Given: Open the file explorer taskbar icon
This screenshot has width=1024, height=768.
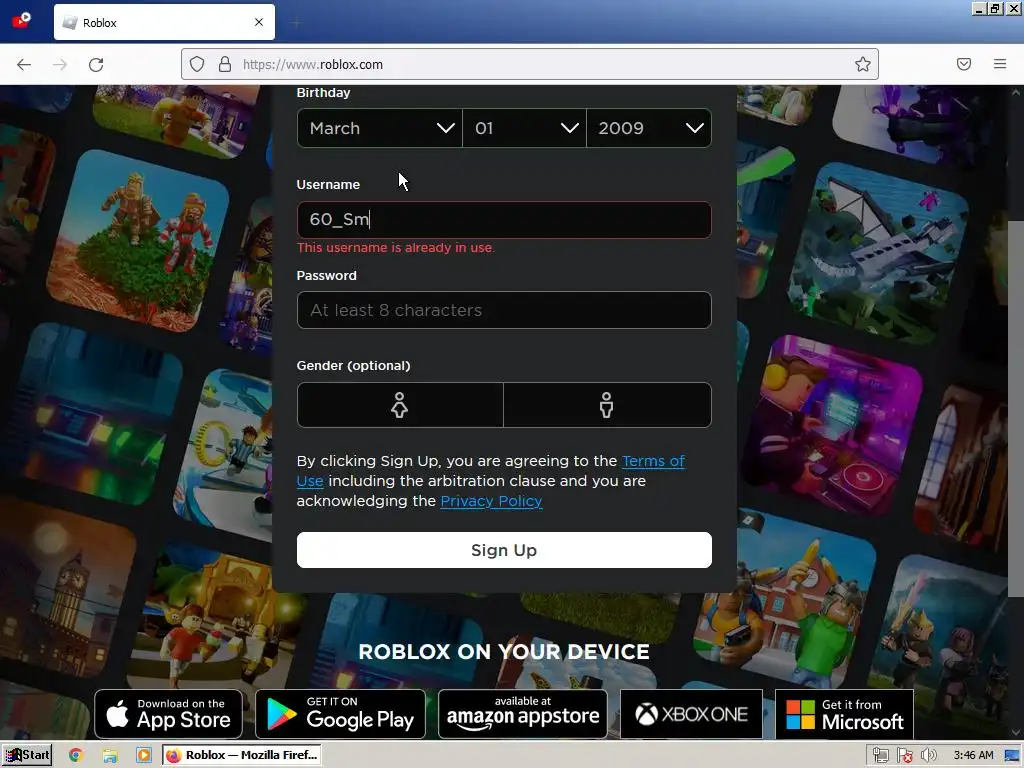Looking at the screenshot, I should click(x=110, y=756).
